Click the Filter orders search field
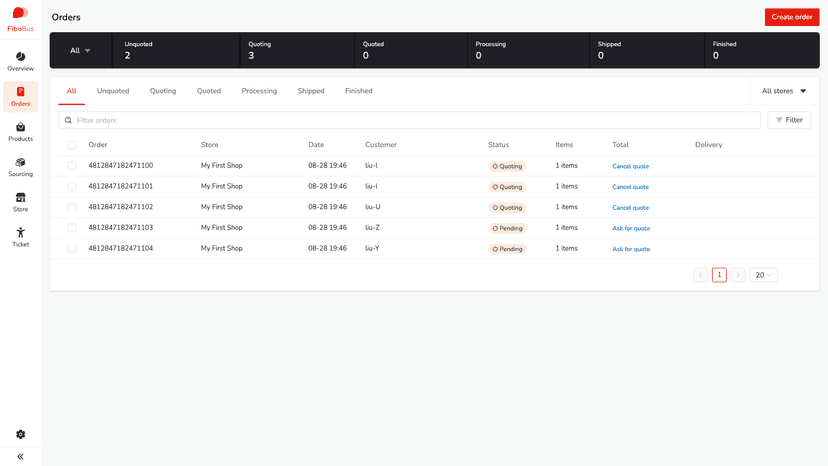The height and width of the screenshot is (466, 828). 410,120
